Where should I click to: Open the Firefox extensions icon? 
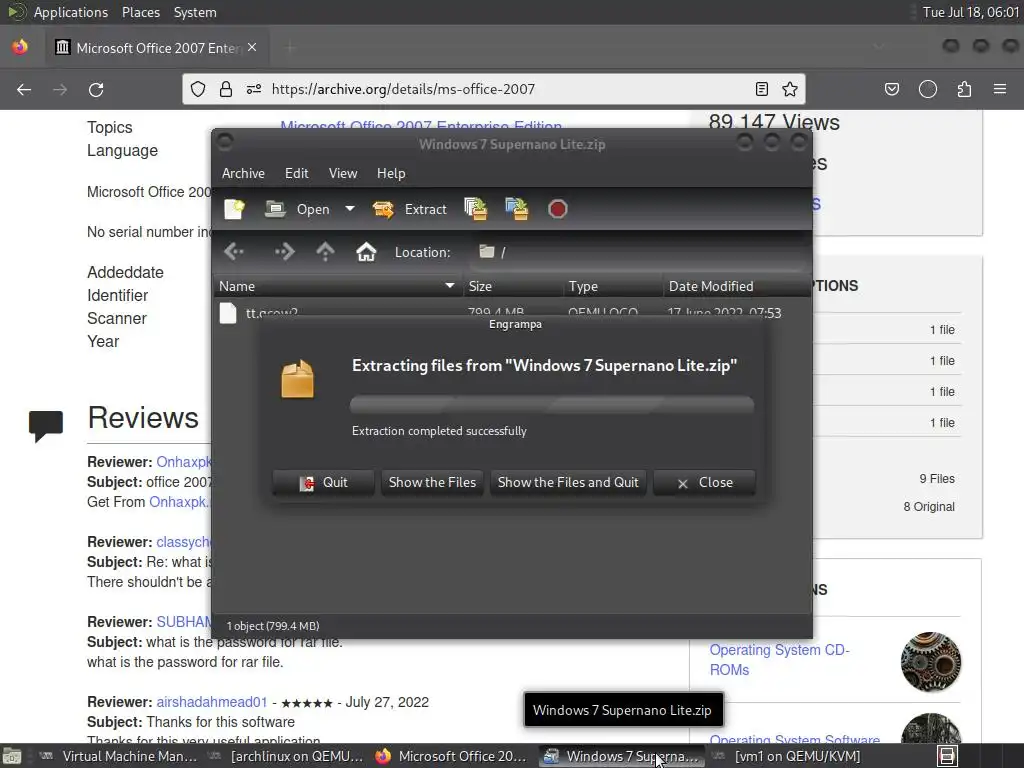[x=964, y=89]
